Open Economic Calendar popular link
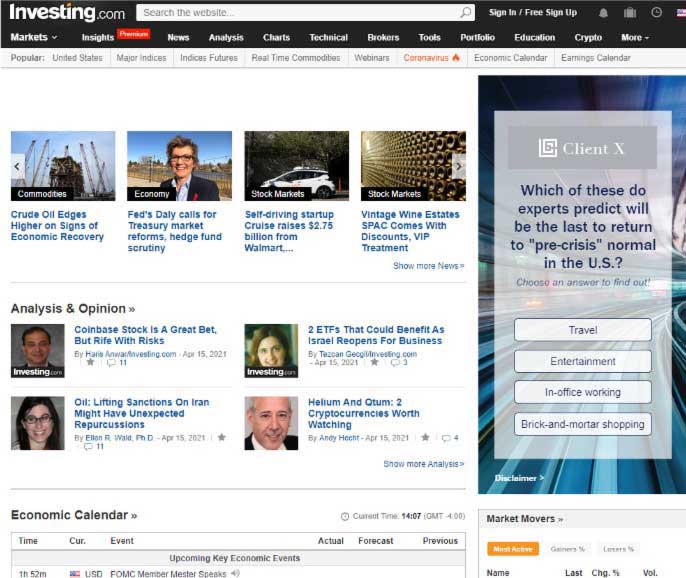686x578 pixels. 510,58
